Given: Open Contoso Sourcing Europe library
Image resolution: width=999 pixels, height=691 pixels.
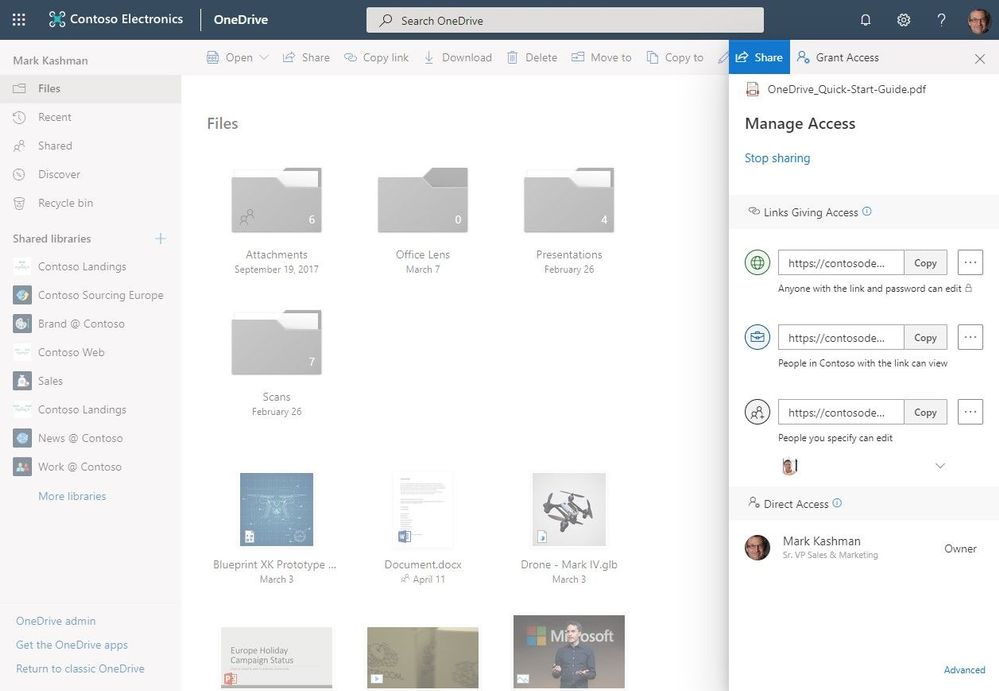Looking at the screenshot, I should point(90,295).
